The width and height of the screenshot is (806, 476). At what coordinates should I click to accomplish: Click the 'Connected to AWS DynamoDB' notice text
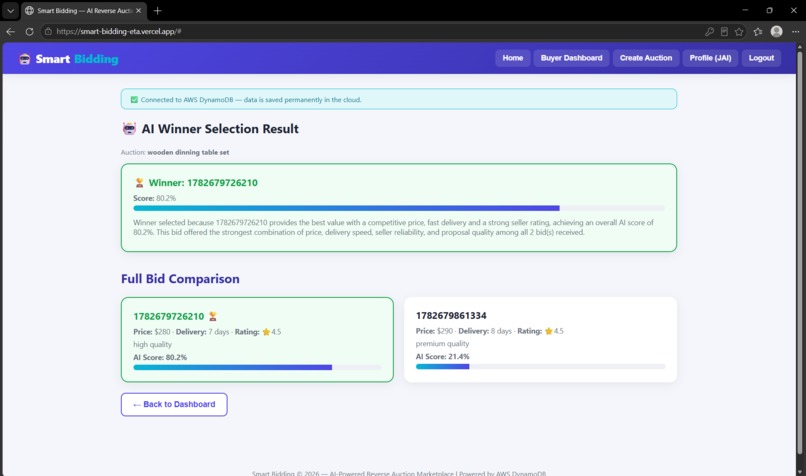(x=251, y=100)
